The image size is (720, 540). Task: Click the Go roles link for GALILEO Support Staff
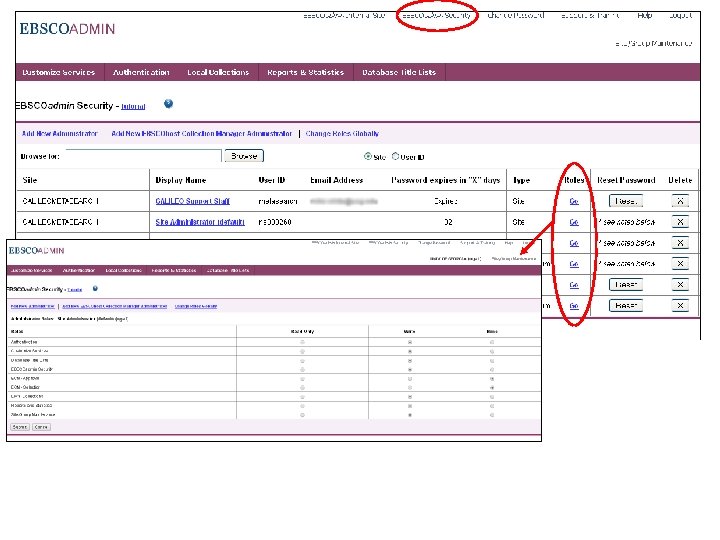(x=574, y=201)
